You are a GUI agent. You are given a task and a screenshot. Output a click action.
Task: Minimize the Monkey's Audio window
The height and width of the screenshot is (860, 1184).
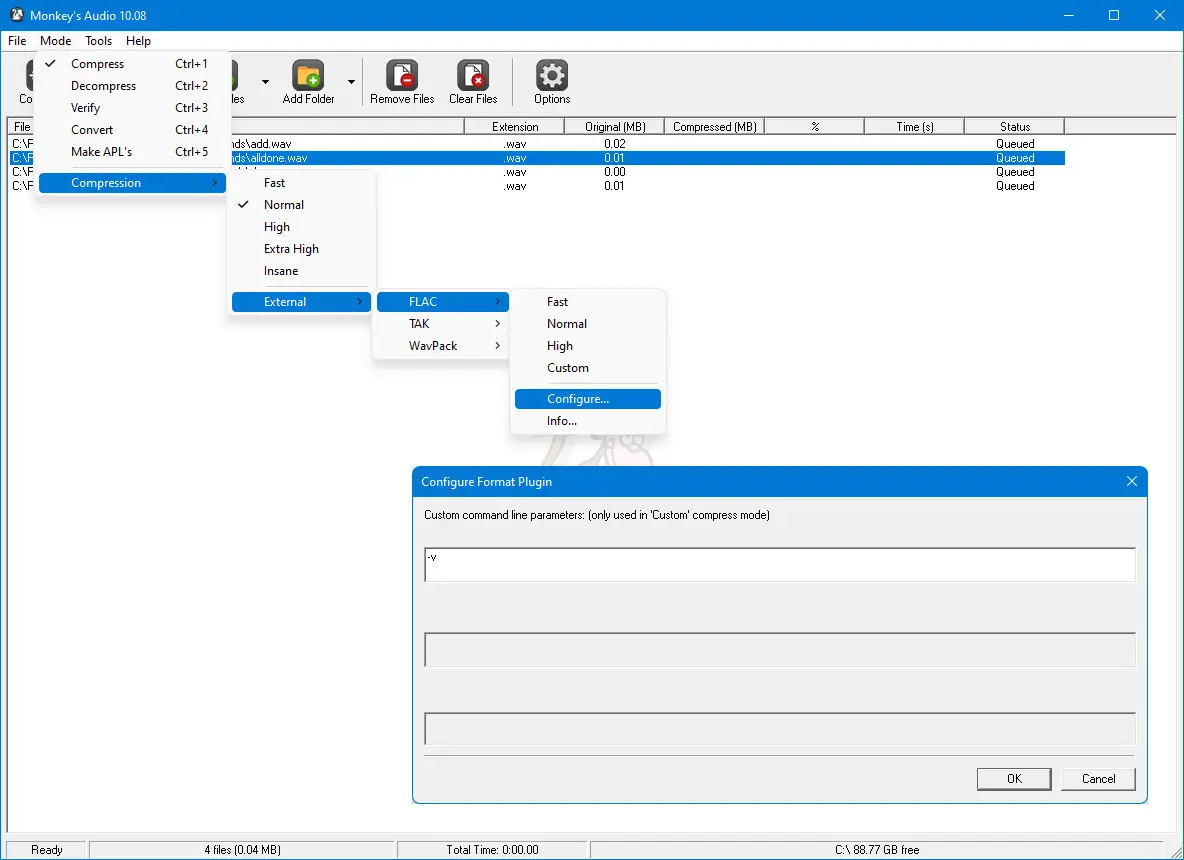pyautogui.click(x=1068, y=15)
